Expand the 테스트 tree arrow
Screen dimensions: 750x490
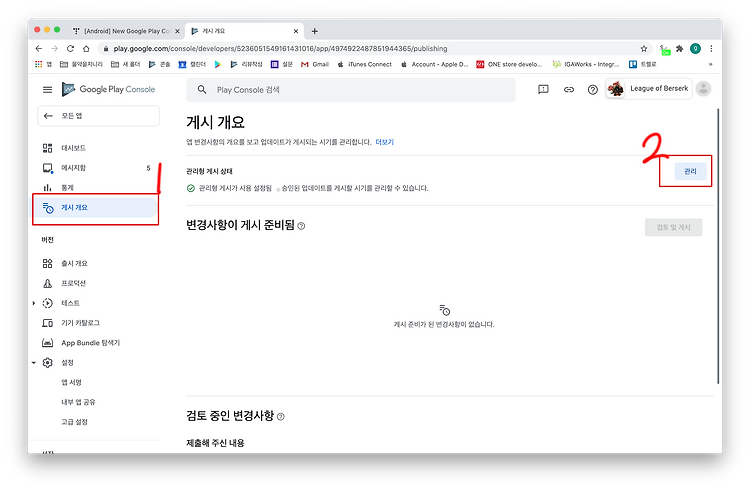tap(33, 303)
